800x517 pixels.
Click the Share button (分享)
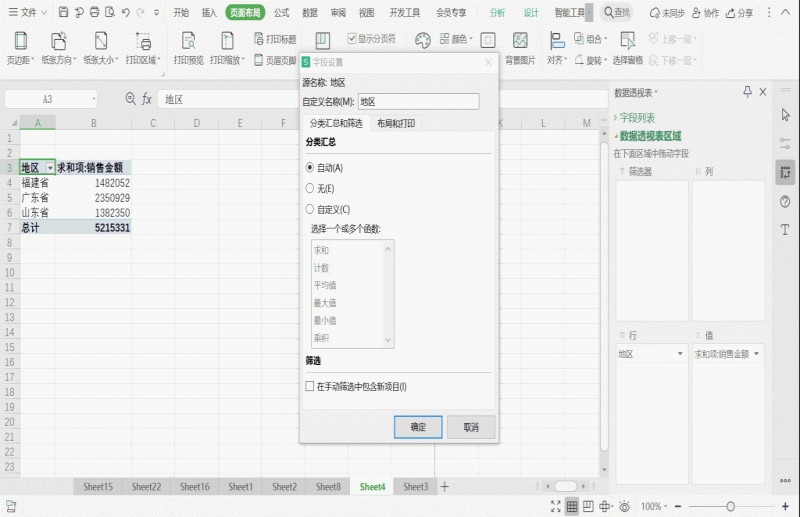(739, 13)
